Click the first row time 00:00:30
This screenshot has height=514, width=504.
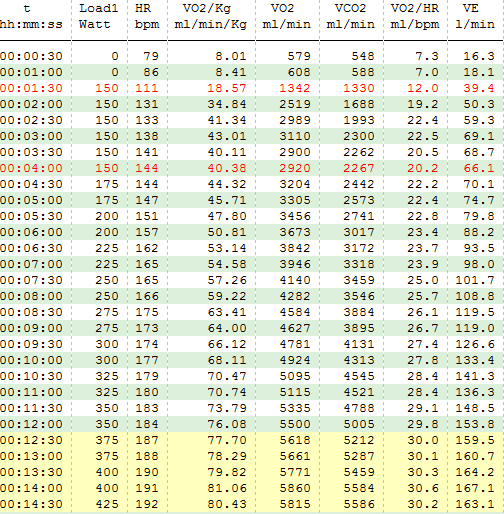31,56
